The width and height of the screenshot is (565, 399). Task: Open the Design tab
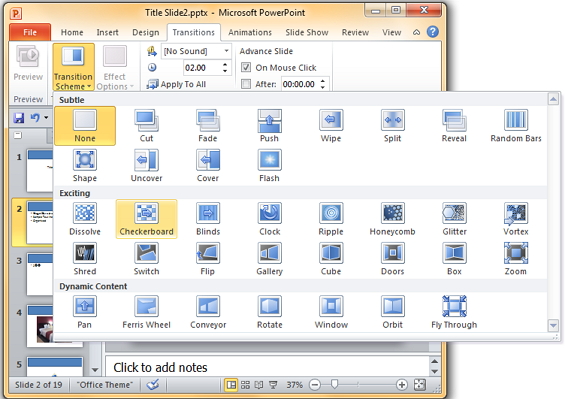tap(146, 32)
